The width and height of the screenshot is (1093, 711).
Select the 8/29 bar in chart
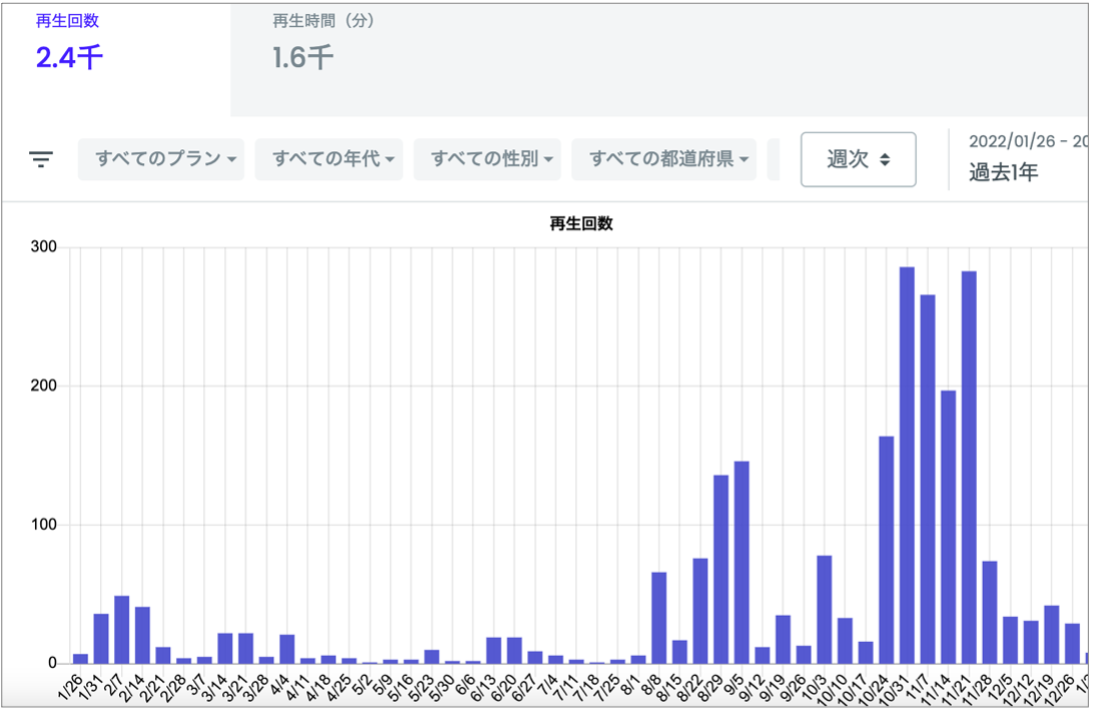(721, 569)
